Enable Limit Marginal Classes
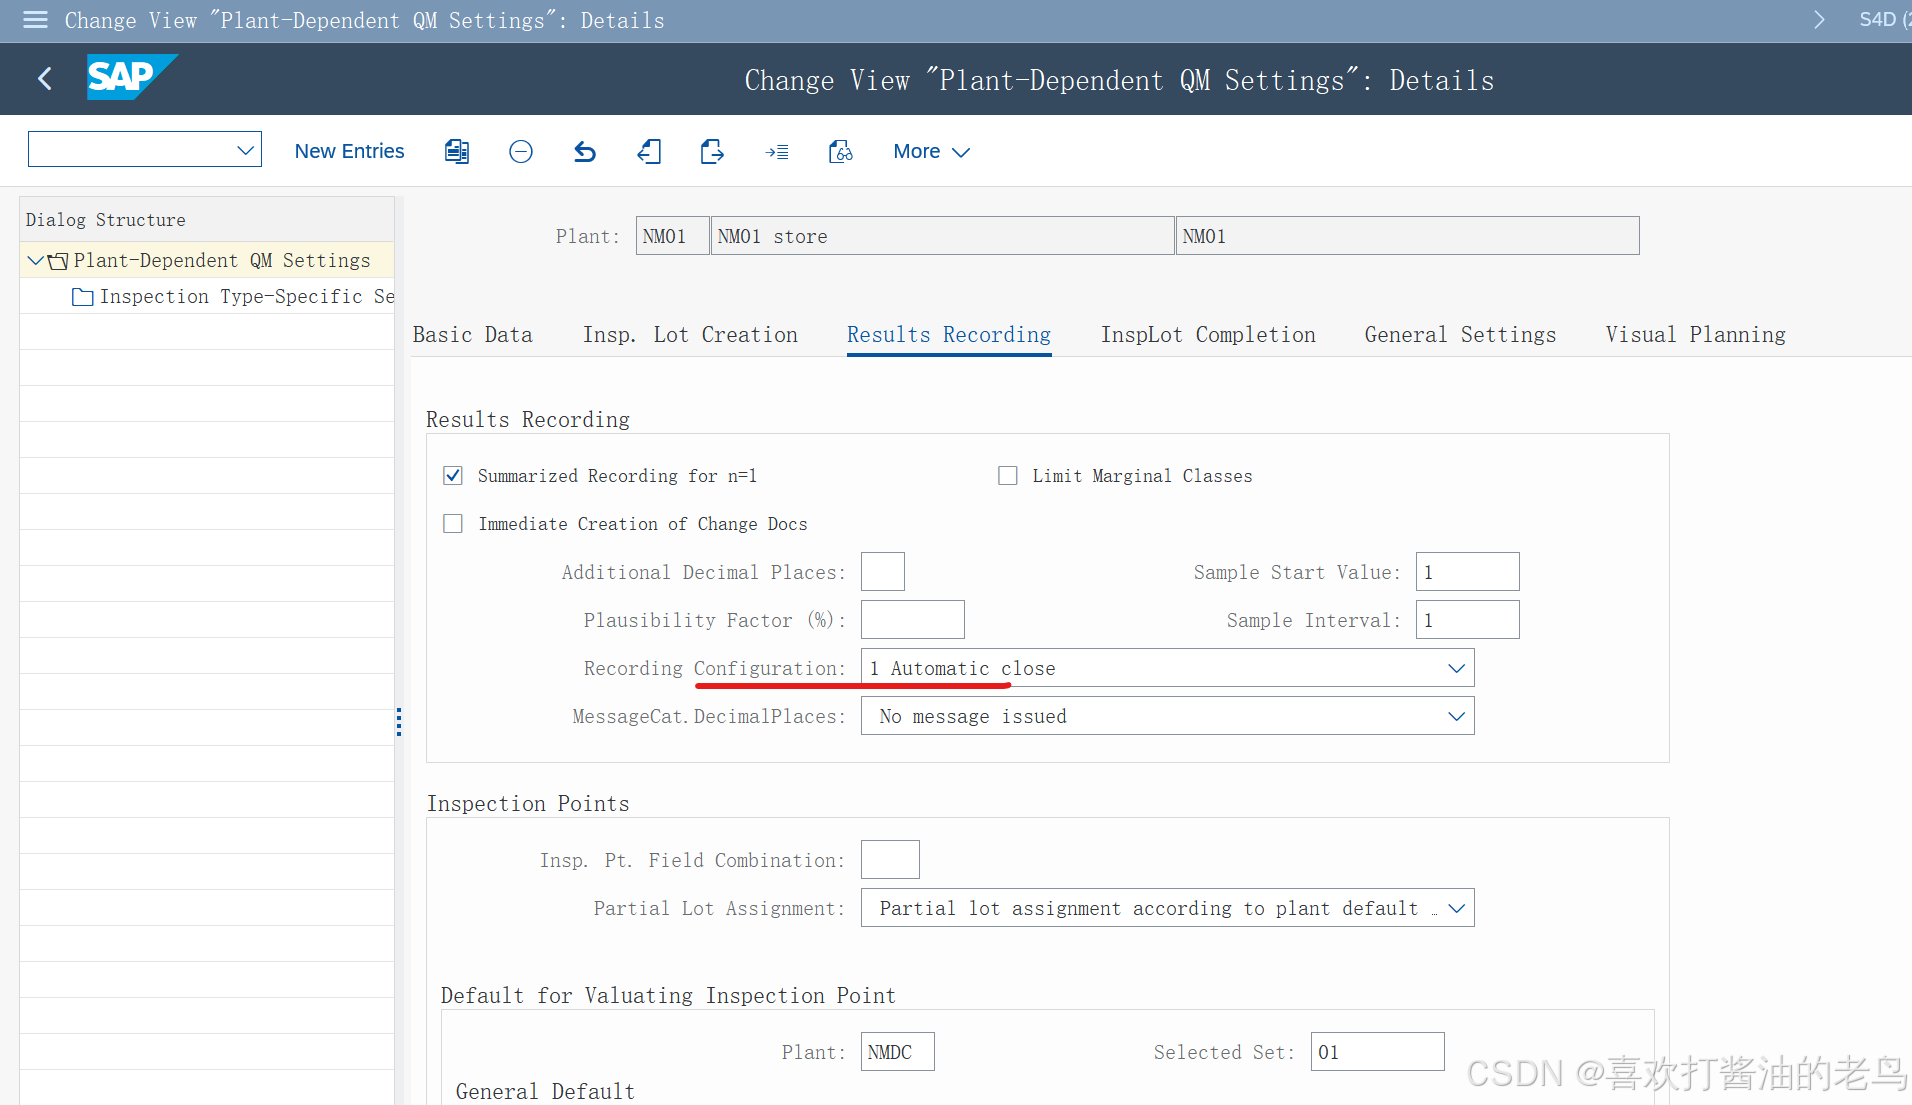Image resolution: width=1912 pixels, height=1105 pixels. point(1008,475)
